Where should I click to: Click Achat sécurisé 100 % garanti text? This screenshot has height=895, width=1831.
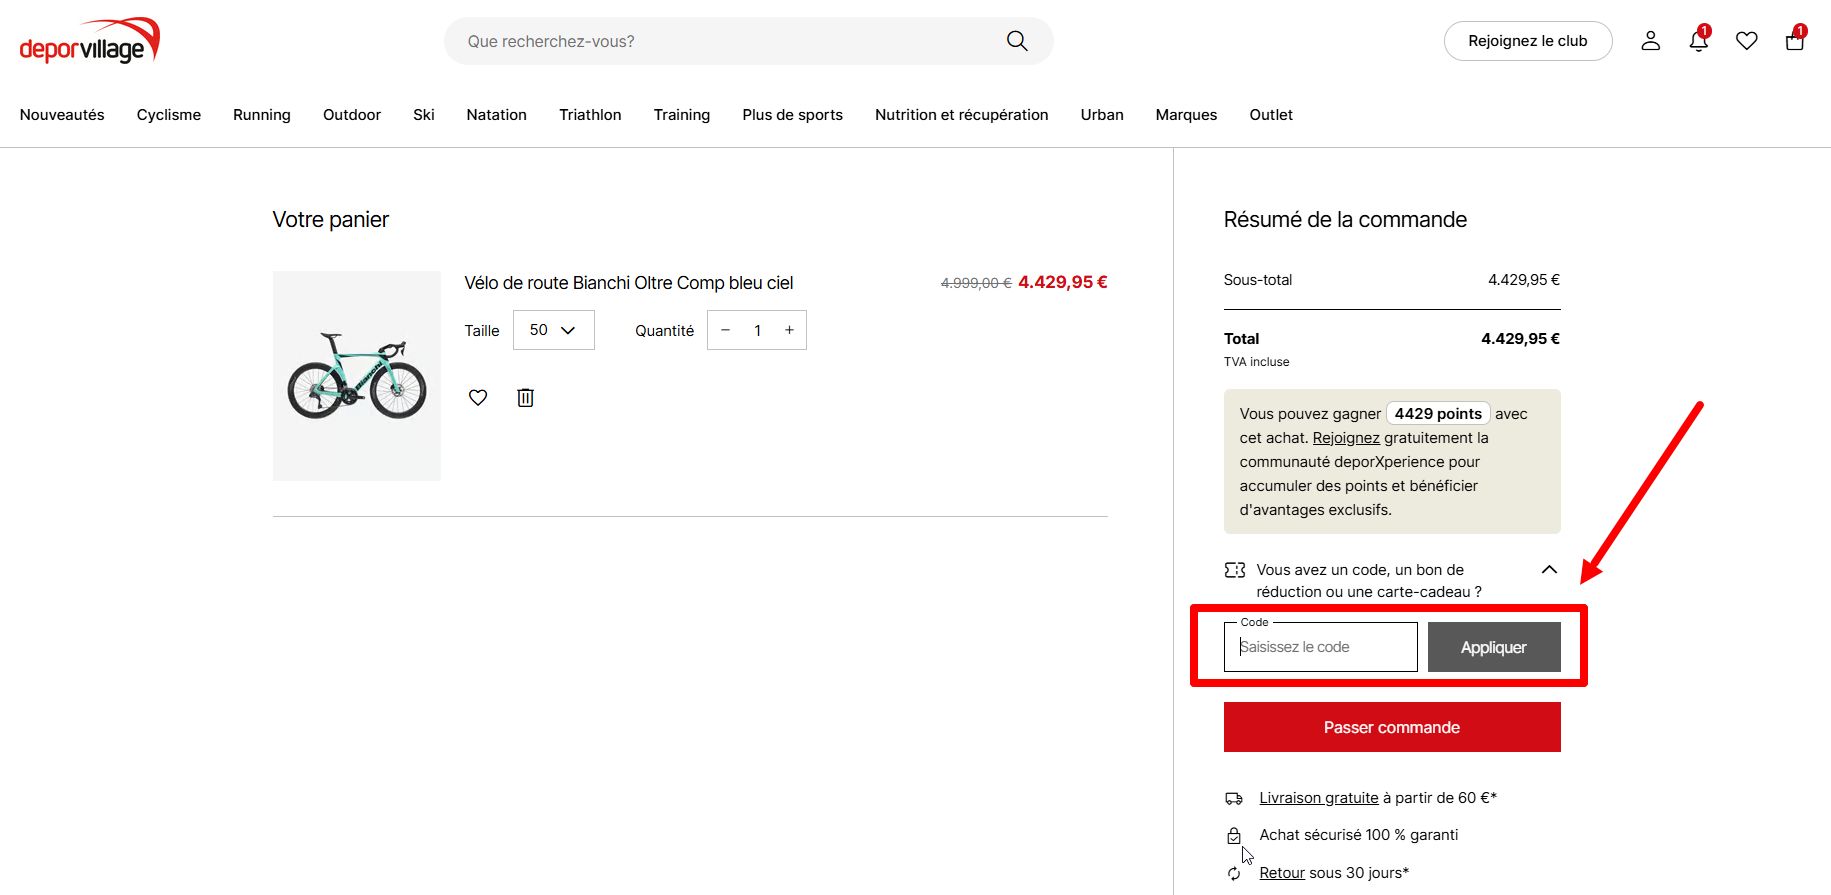pos(1359,835)
